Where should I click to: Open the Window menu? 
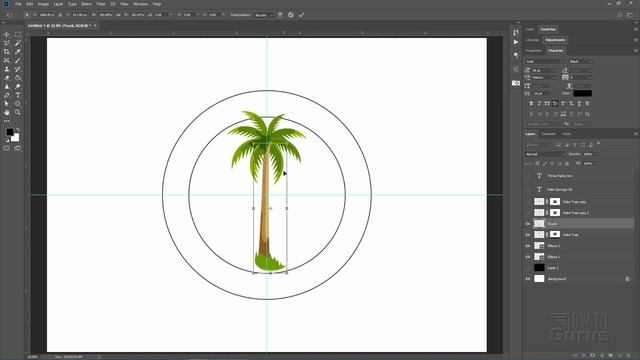click(140, 4)
